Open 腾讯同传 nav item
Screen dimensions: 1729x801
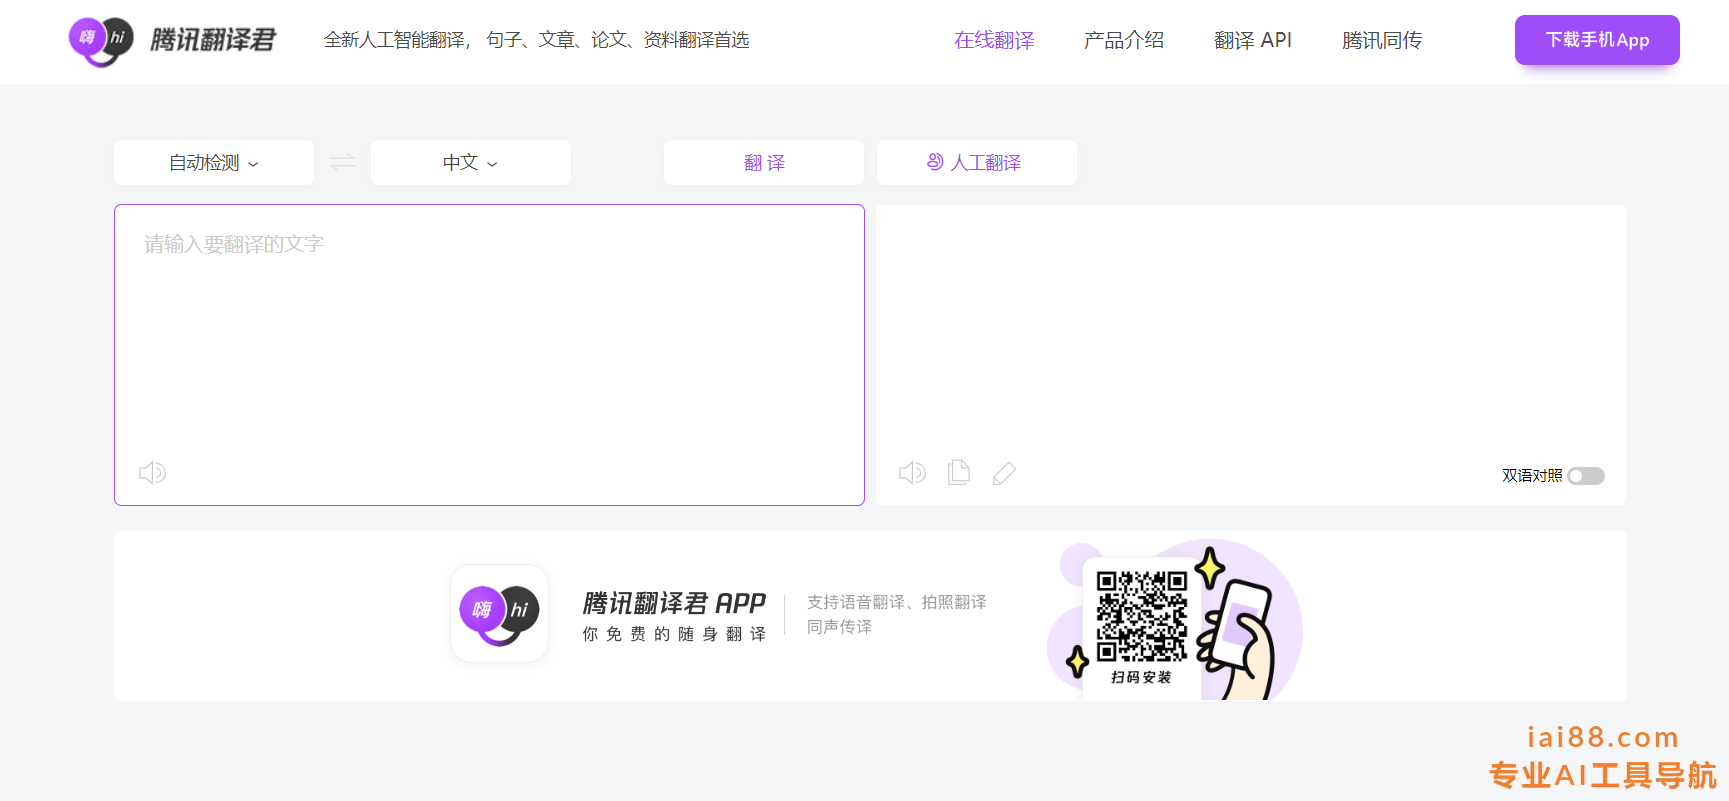click(1382, 40)
